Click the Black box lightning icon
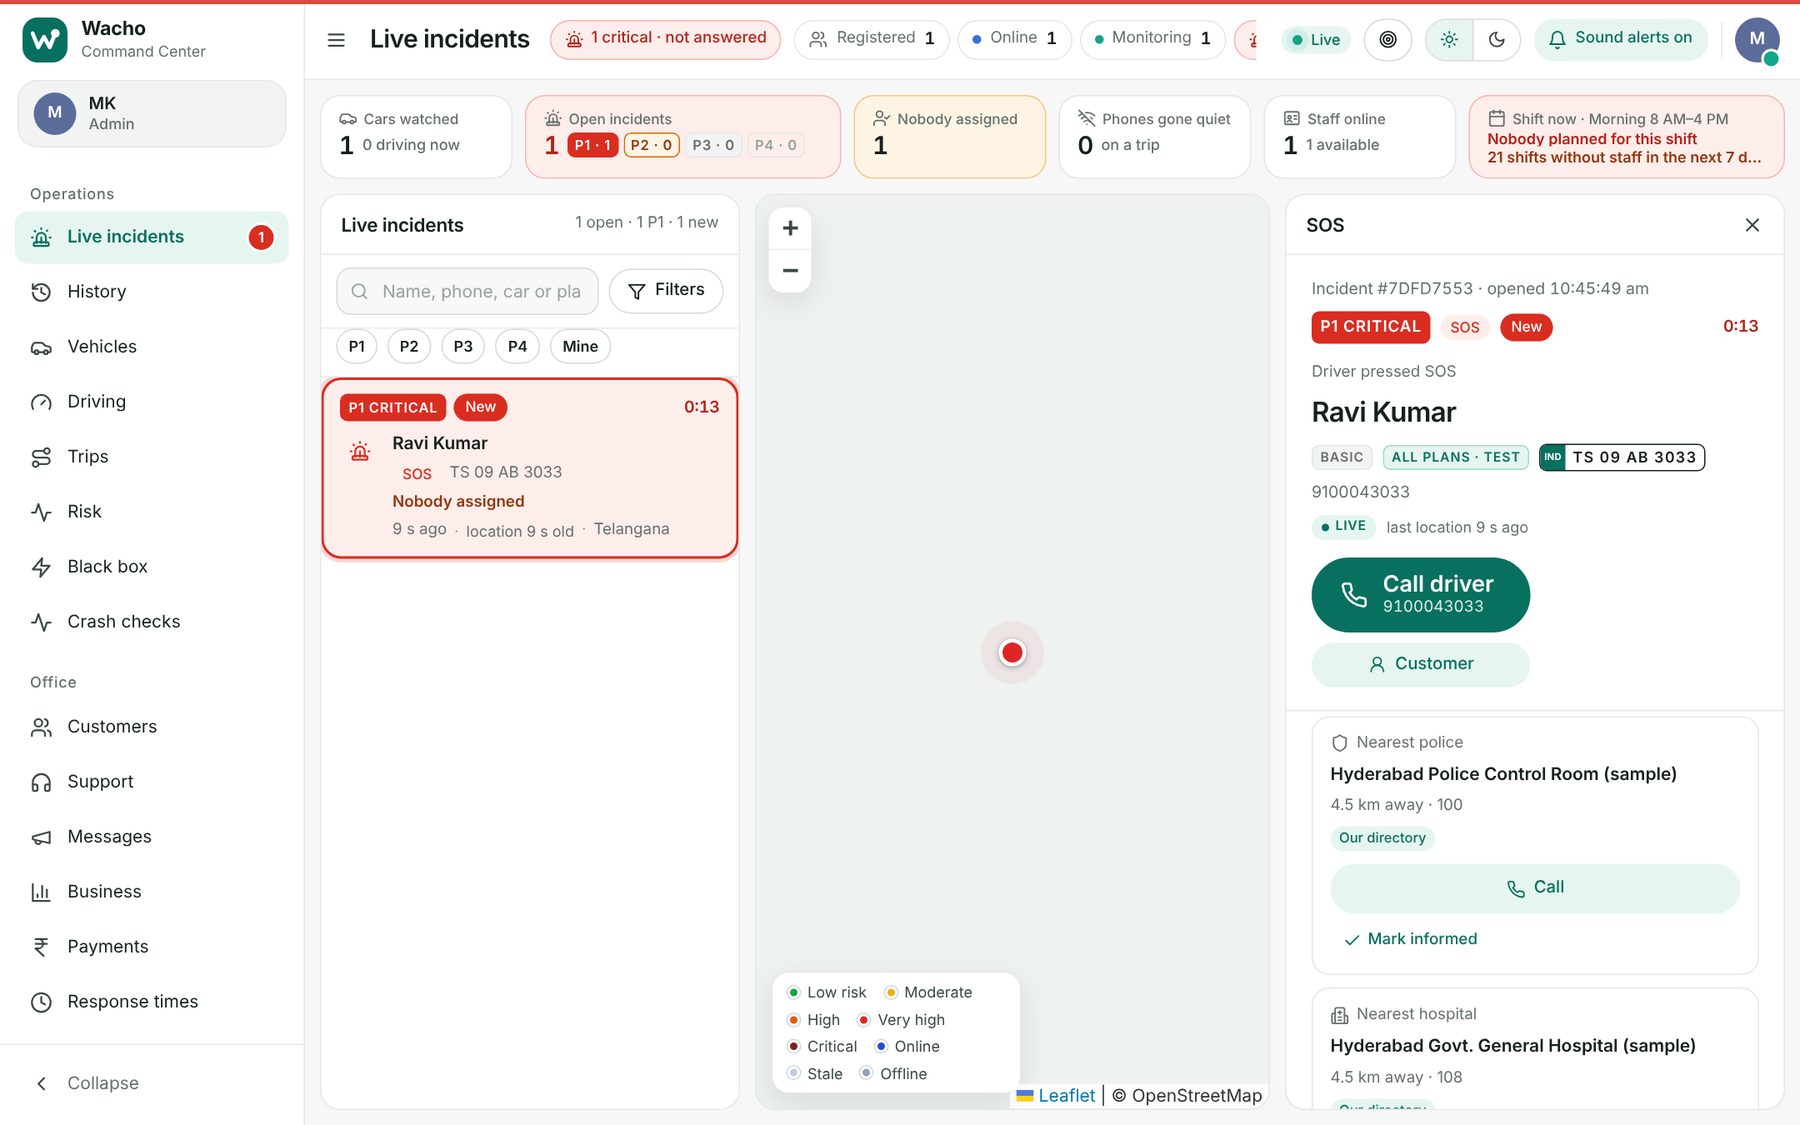Image resolution: width=1800 pixels, height=1125 pixels. [x=41, y=567]
